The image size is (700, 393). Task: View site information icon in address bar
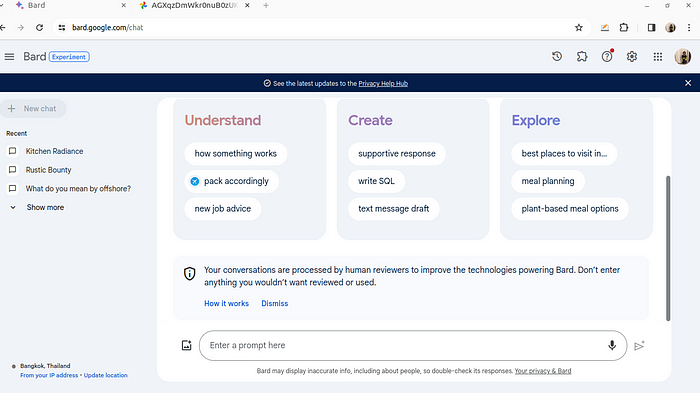[x=62, y=28]
